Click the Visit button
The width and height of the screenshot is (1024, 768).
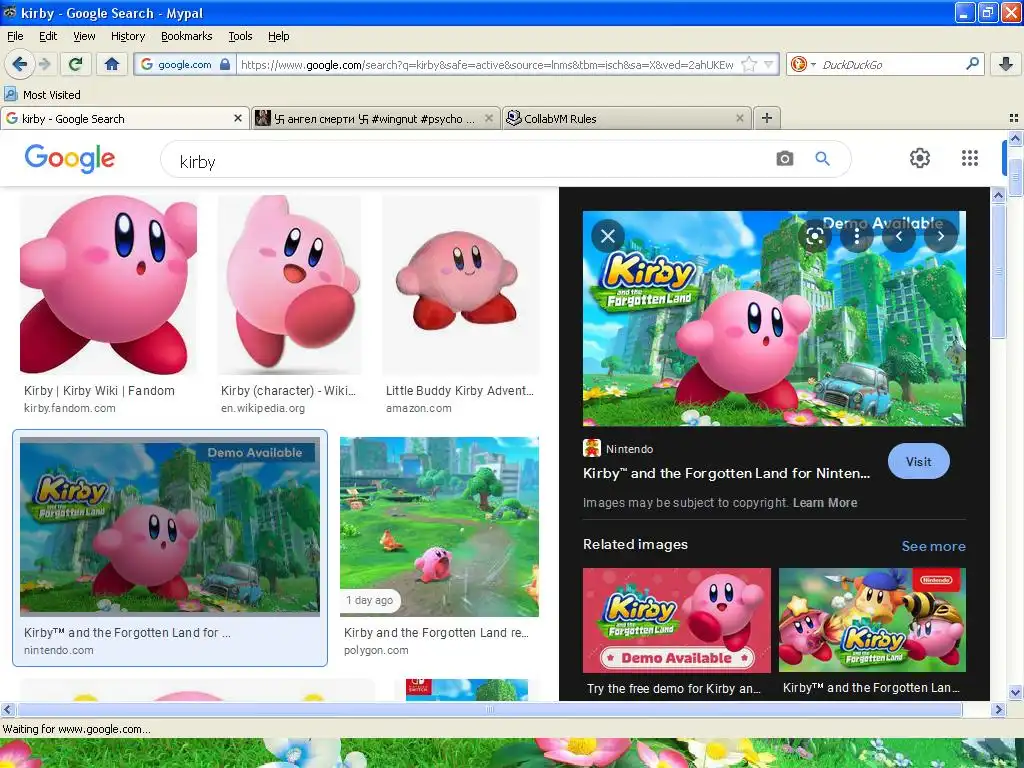click(918, 461)
